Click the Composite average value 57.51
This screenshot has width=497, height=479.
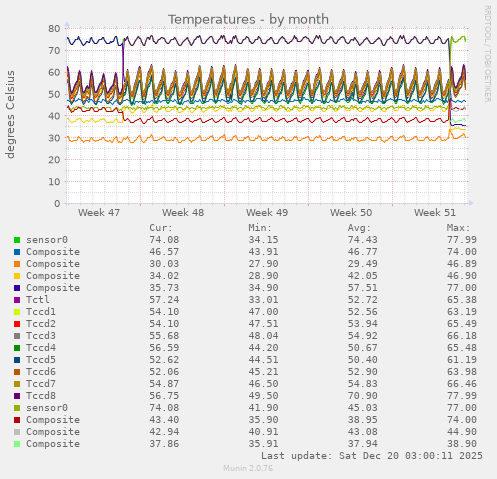coord(363,288)
